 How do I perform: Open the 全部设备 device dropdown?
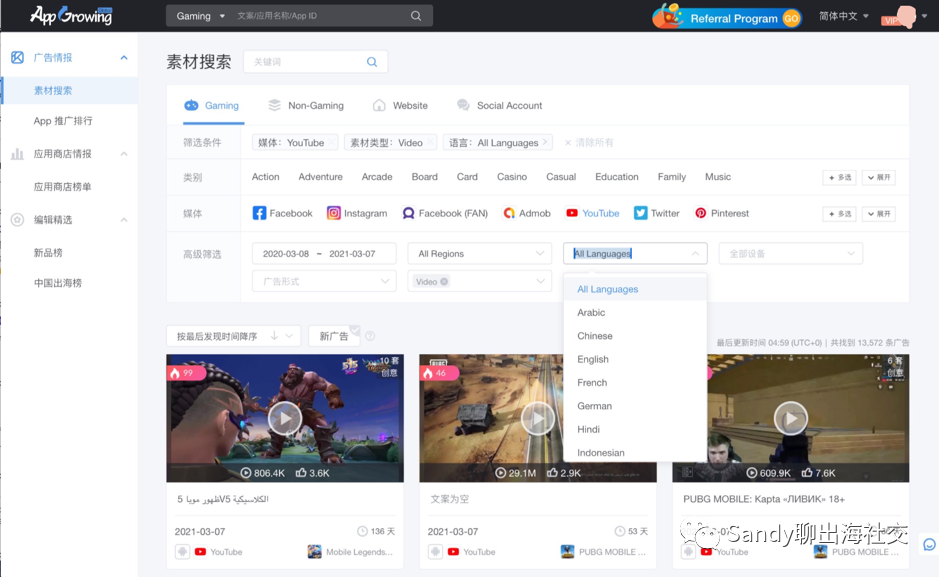pos(789,253)
